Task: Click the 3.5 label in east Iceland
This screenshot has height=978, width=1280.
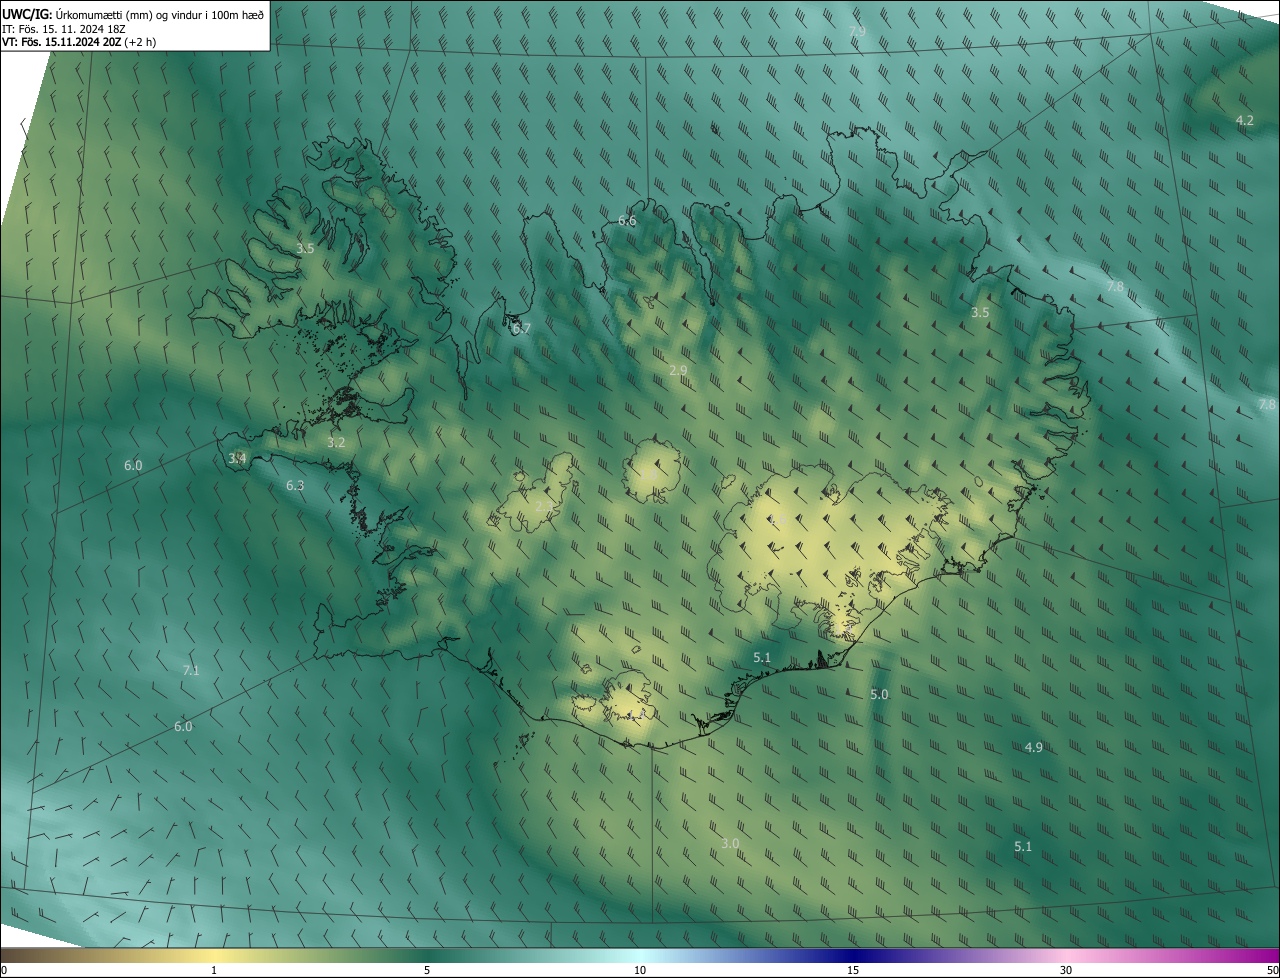Action: click(x=980, y=312)
